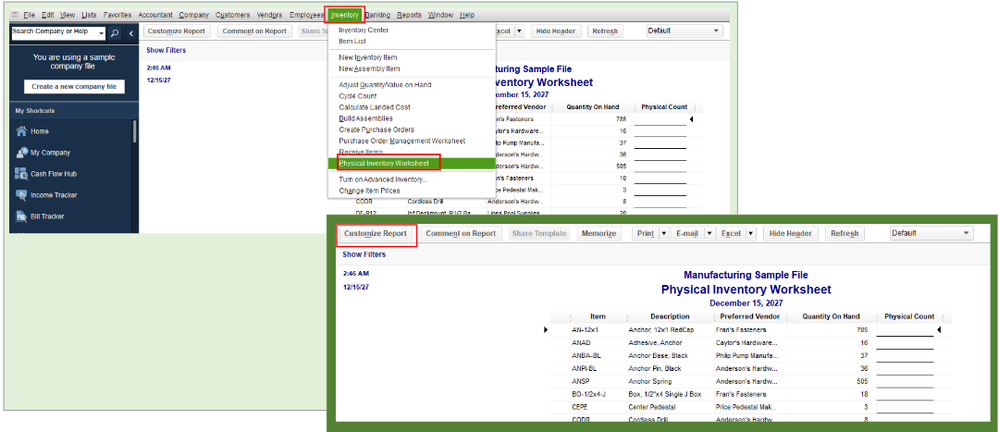
Task: Collapse the left shortcuts sidebar arrow
Action: point(130,32)
